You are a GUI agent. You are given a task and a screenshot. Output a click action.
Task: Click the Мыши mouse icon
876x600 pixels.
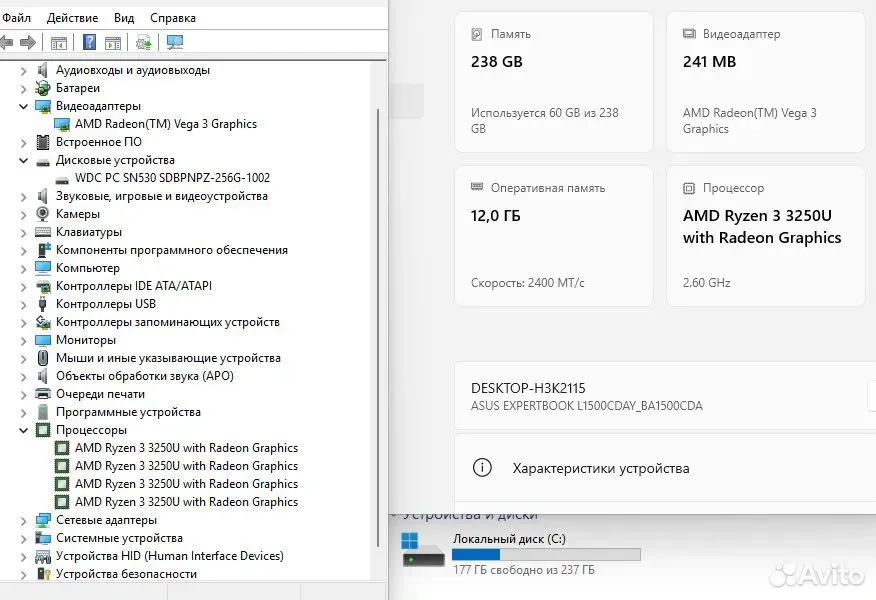point(42,358)
